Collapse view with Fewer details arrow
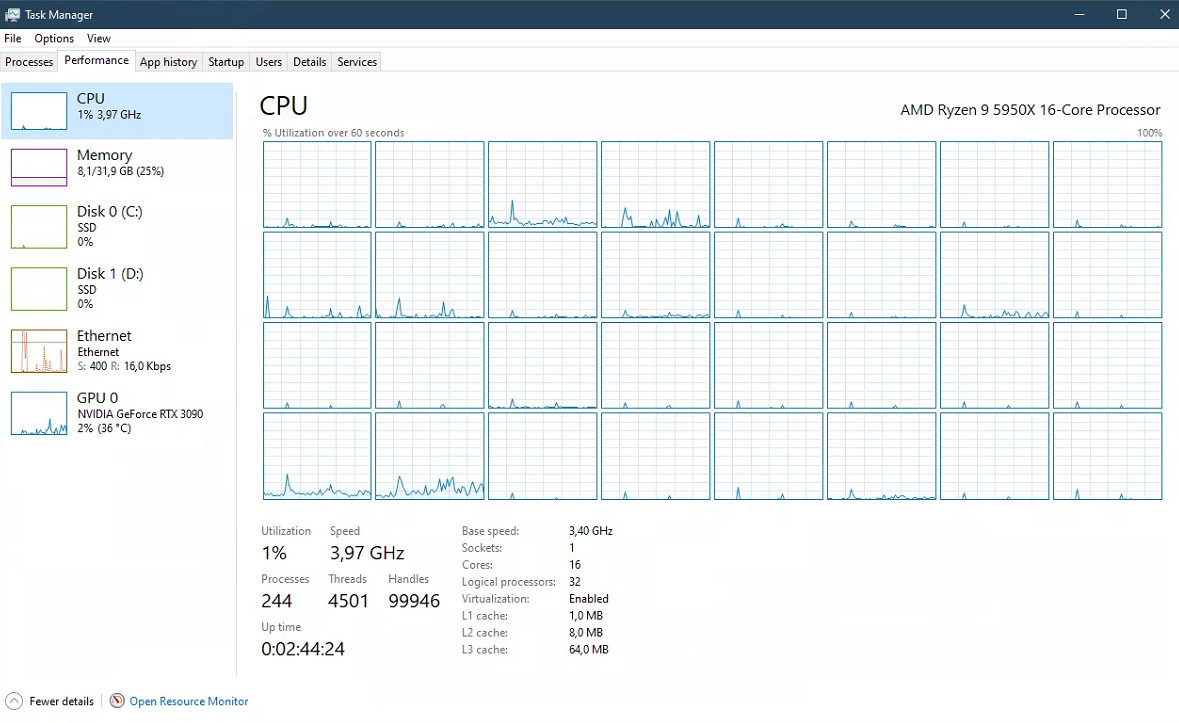1179x723 pixels. 14,701
